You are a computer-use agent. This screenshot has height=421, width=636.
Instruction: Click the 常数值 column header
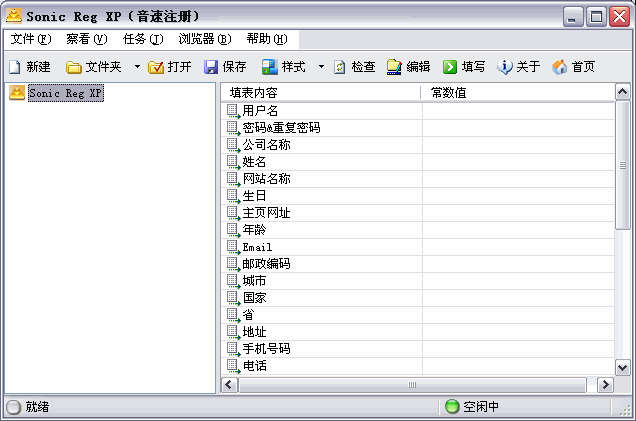point(517,93)
